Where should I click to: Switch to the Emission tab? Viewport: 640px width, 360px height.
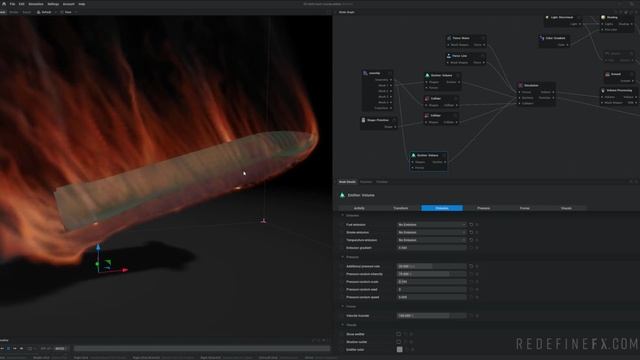click(x=442, y=208)
